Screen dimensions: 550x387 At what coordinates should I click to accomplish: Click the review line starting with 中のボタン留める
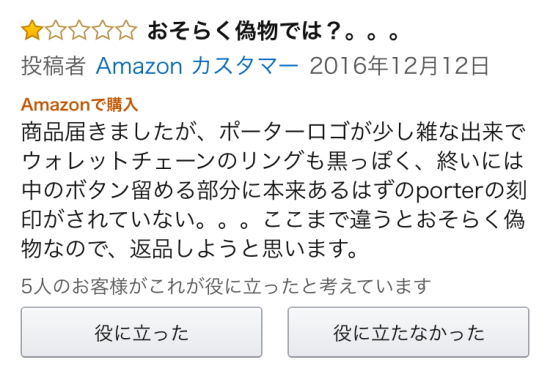274,191
